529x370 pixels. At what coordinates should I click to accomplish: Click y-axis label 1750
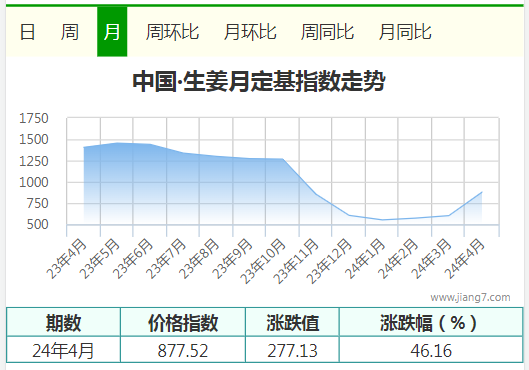pyautogui.click(x=34, y=118)
